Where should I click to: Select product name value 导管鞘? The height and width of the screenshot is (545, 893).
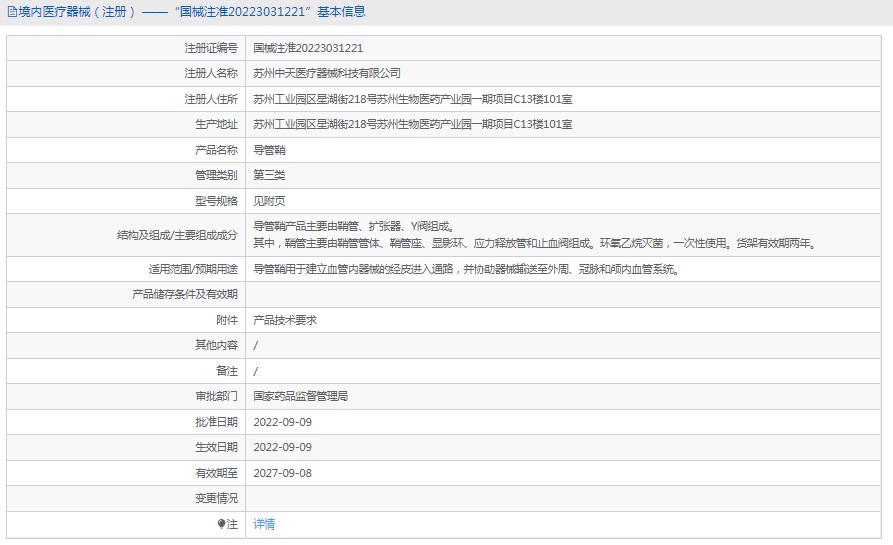(269, 150)
